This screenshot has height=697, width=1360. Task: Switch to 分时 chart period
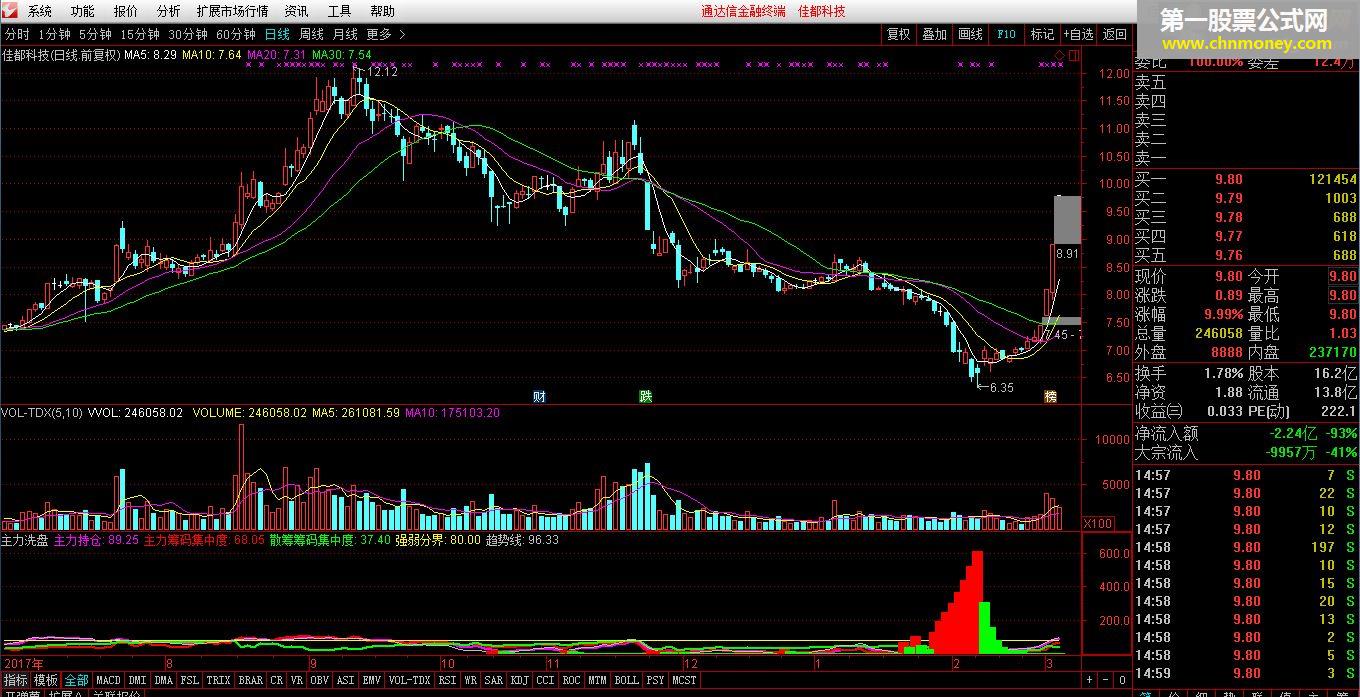(17, 34)
